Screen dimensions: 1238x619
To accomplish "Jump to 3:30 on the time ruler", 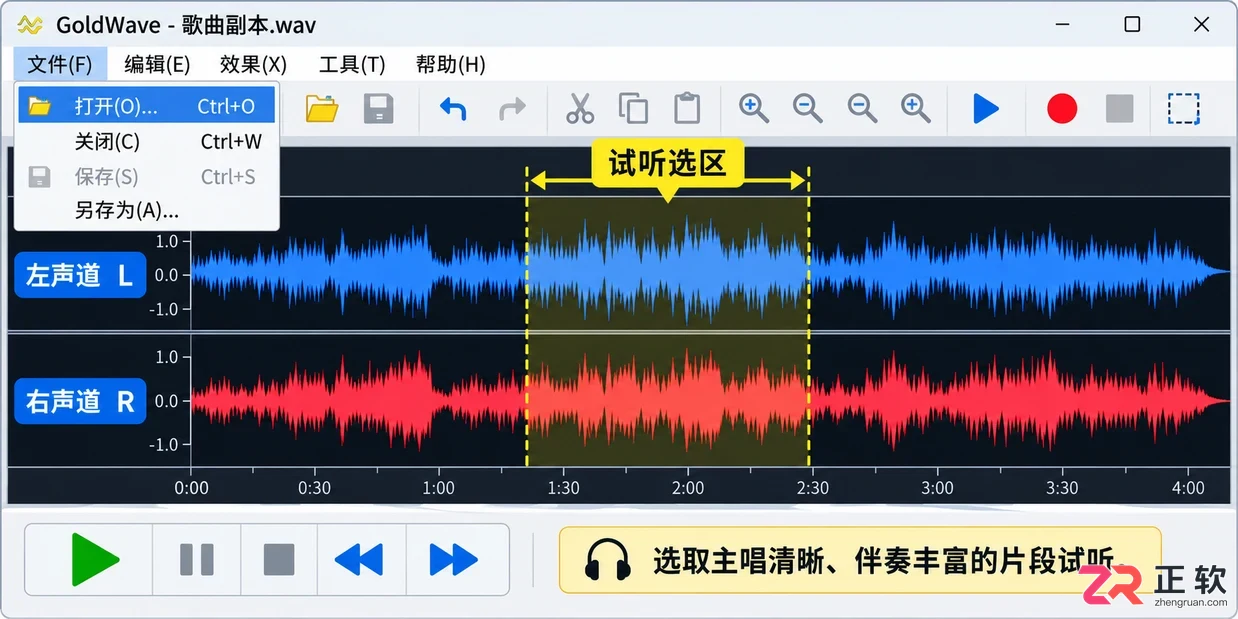I will click(1062, 488).
